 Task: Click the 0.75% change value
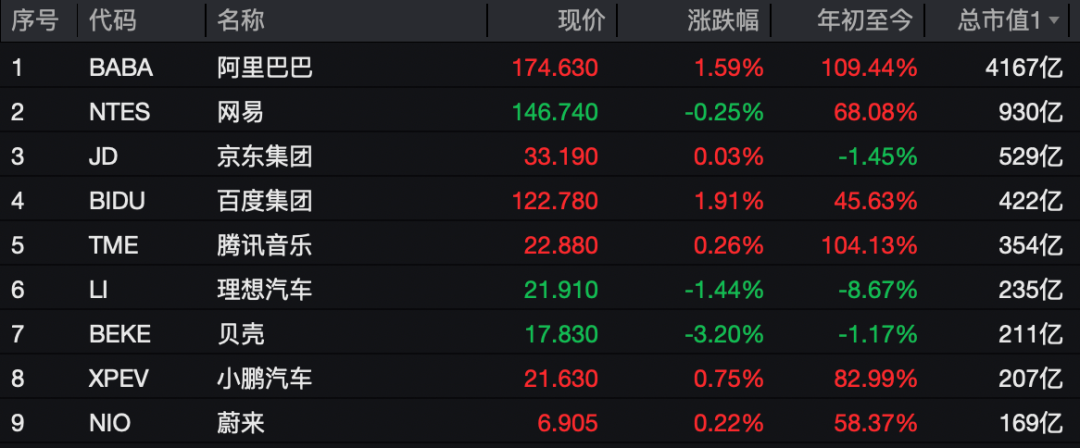pyautogui.click(x=729, y=378)
